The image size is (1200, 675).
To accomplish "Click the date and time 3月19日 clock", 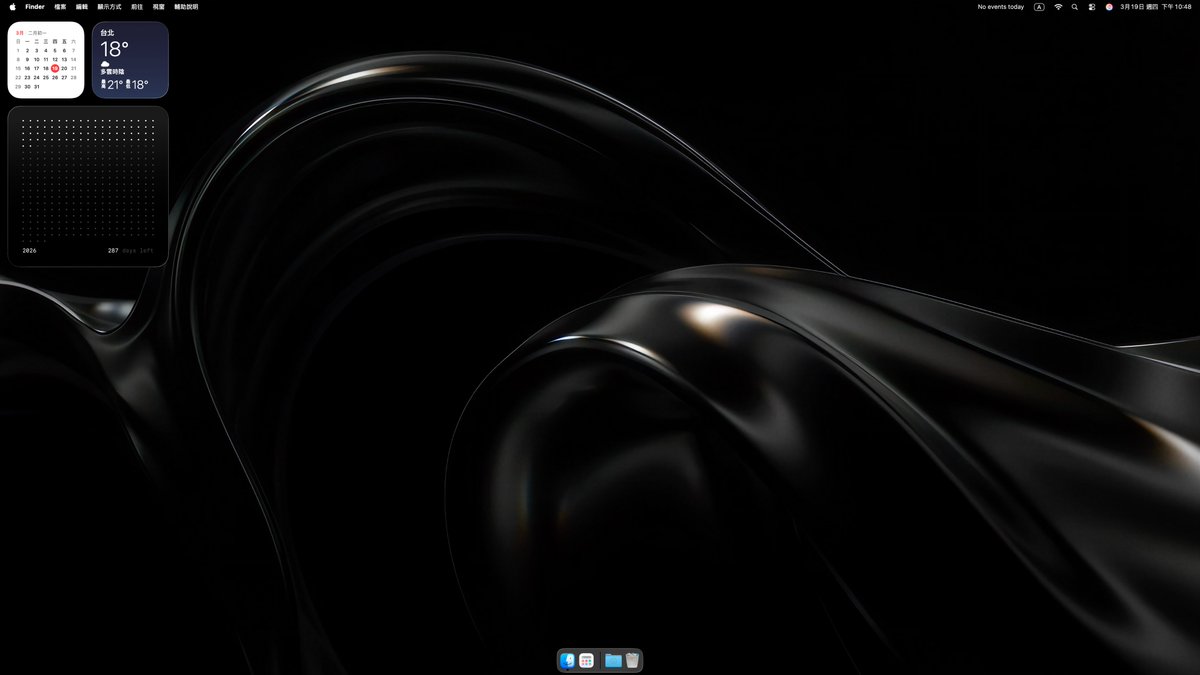I will point(1156,6).
